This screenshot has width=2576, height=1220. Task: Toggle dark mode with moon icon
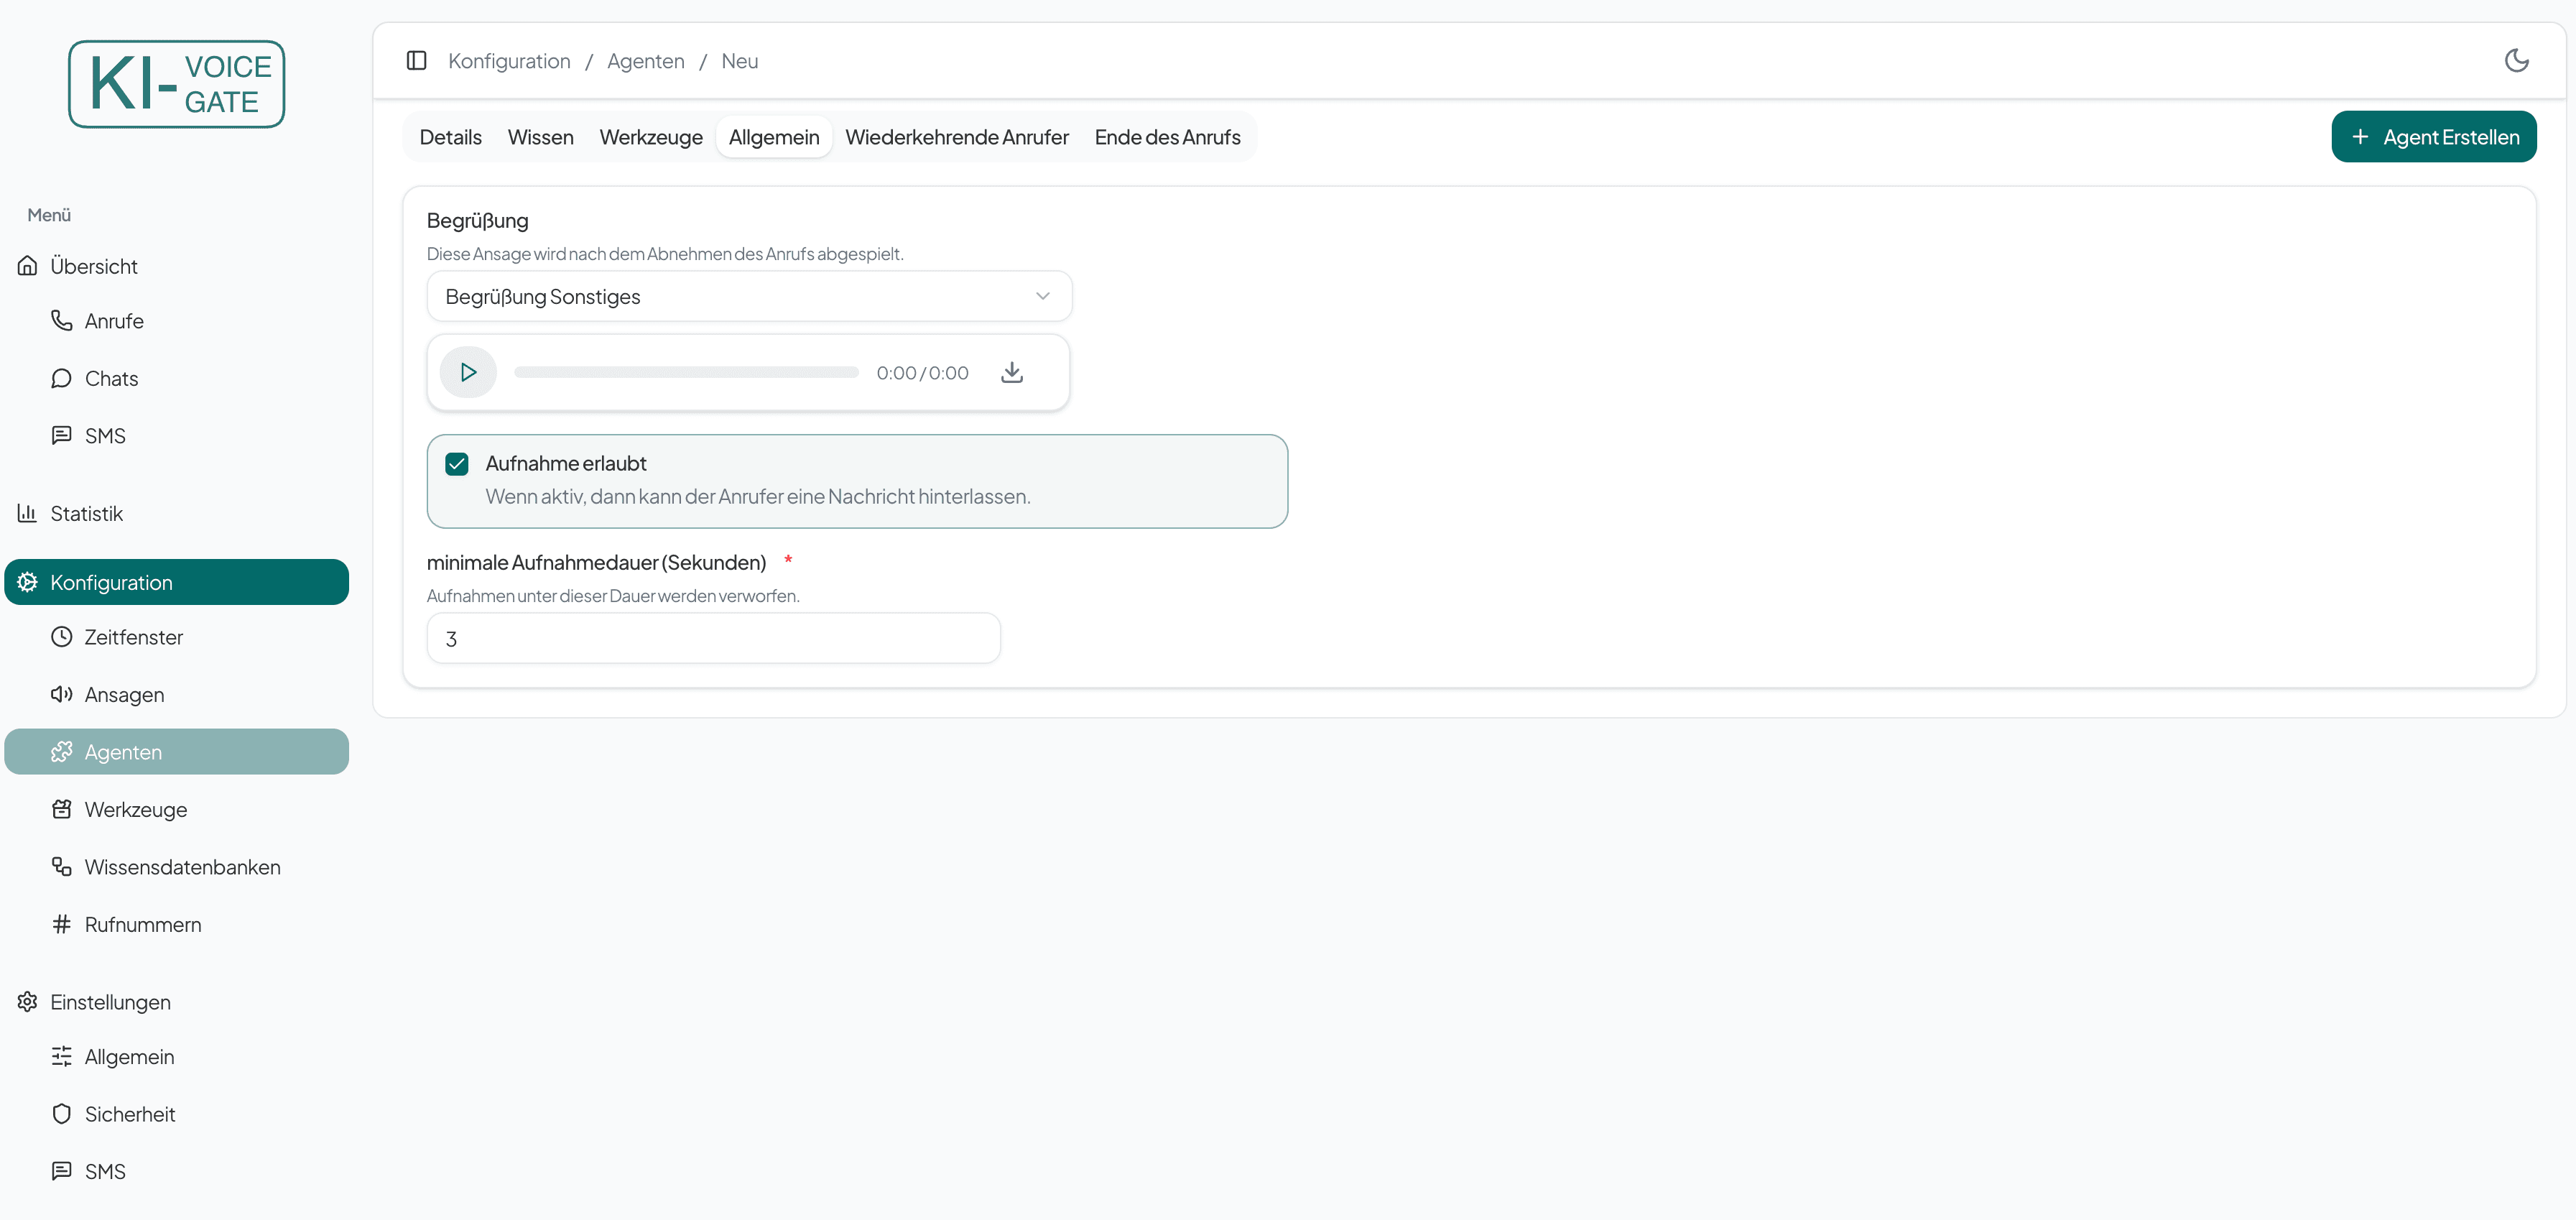click(x=2516, y=60)
